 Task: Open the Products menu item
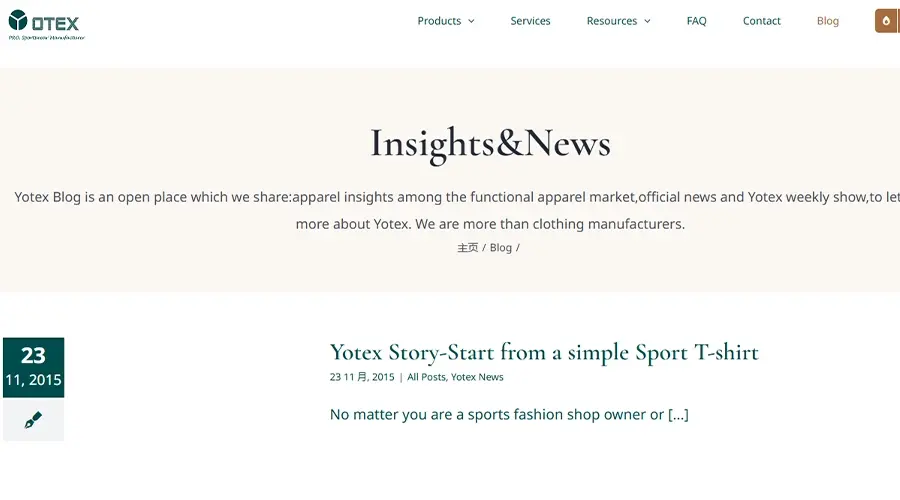pos(439,21)
